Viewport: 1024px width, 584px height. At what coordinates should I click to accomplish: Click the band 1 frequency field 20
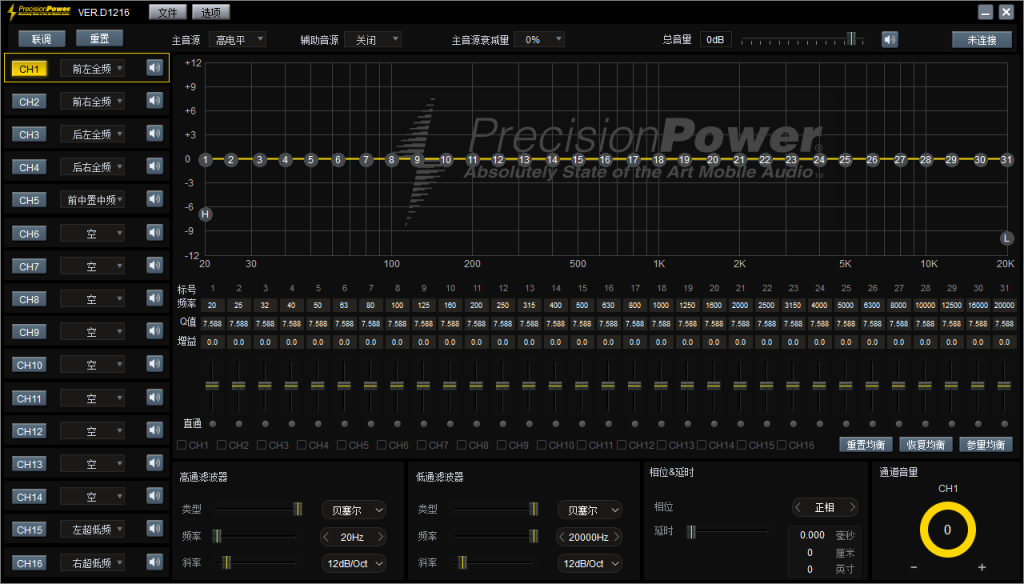pos(212,305)
